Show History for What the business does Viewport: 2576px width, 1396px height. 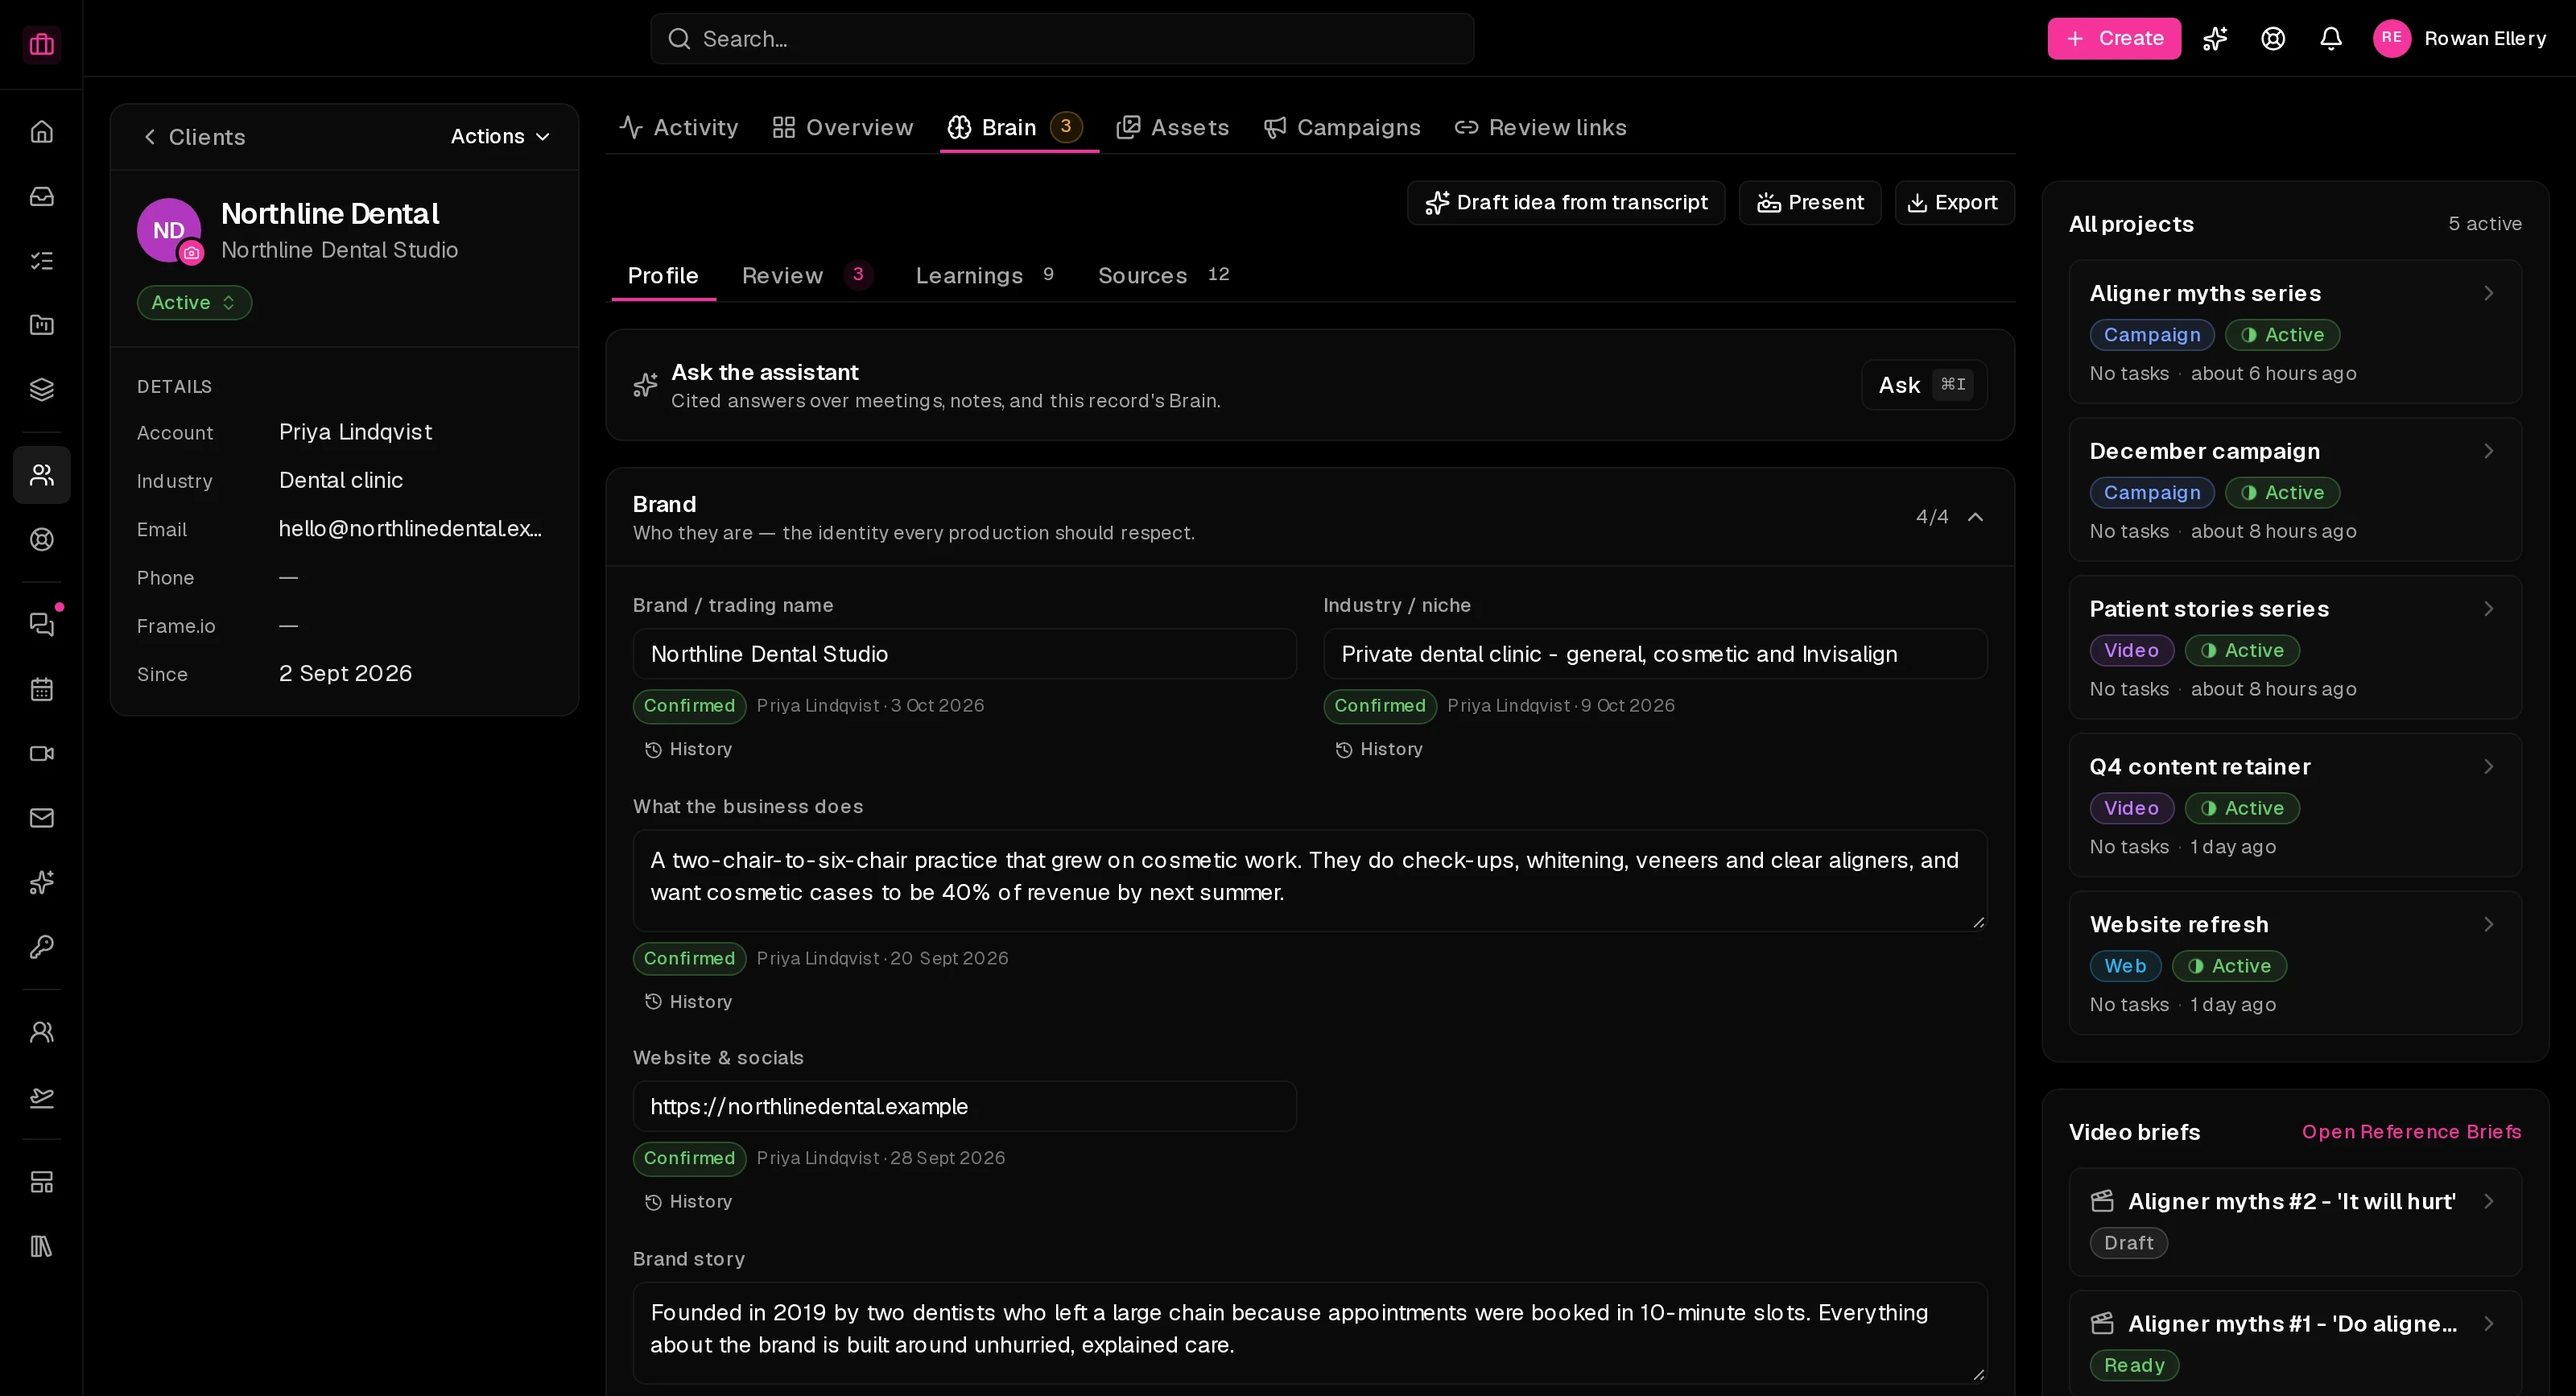[x=688, y=1002]
